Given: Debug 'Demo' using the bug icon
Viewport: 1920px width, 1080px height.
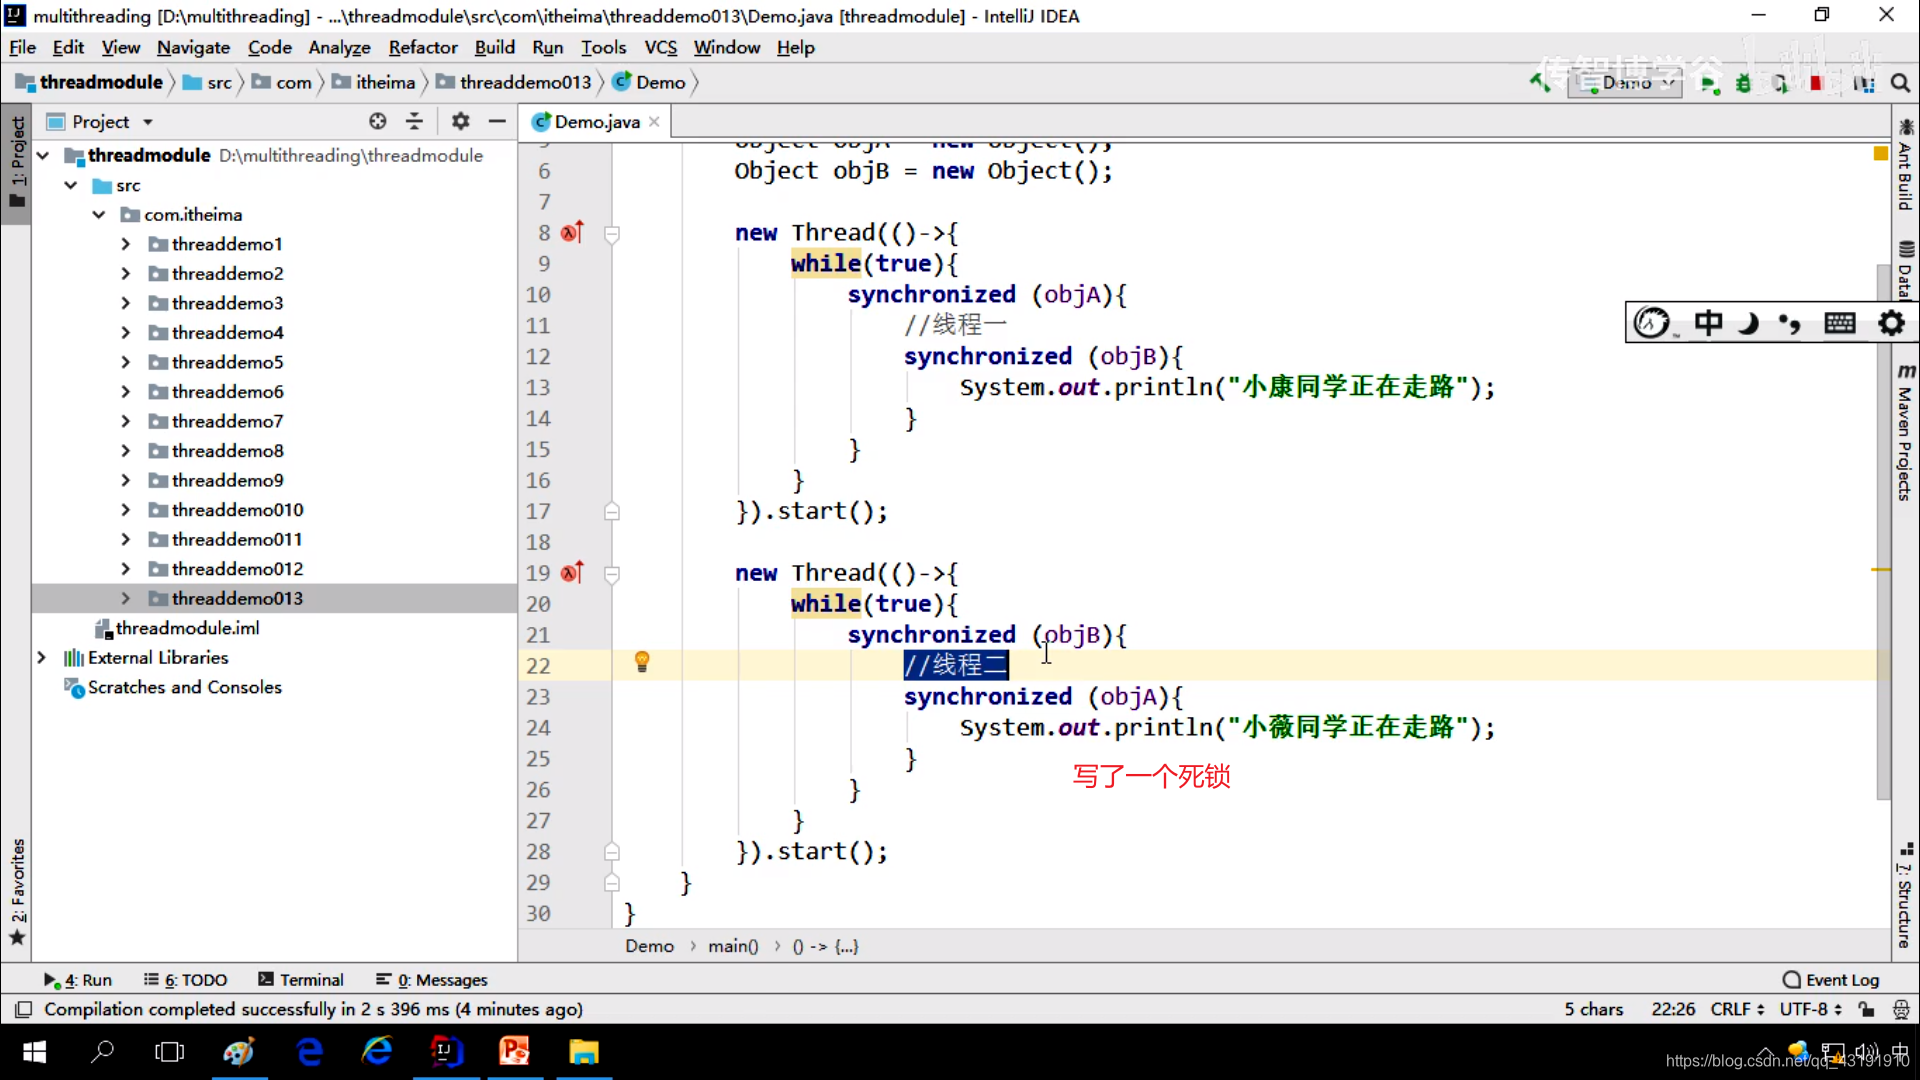Looking at the screenshot, I should (x=1743, y=83).
